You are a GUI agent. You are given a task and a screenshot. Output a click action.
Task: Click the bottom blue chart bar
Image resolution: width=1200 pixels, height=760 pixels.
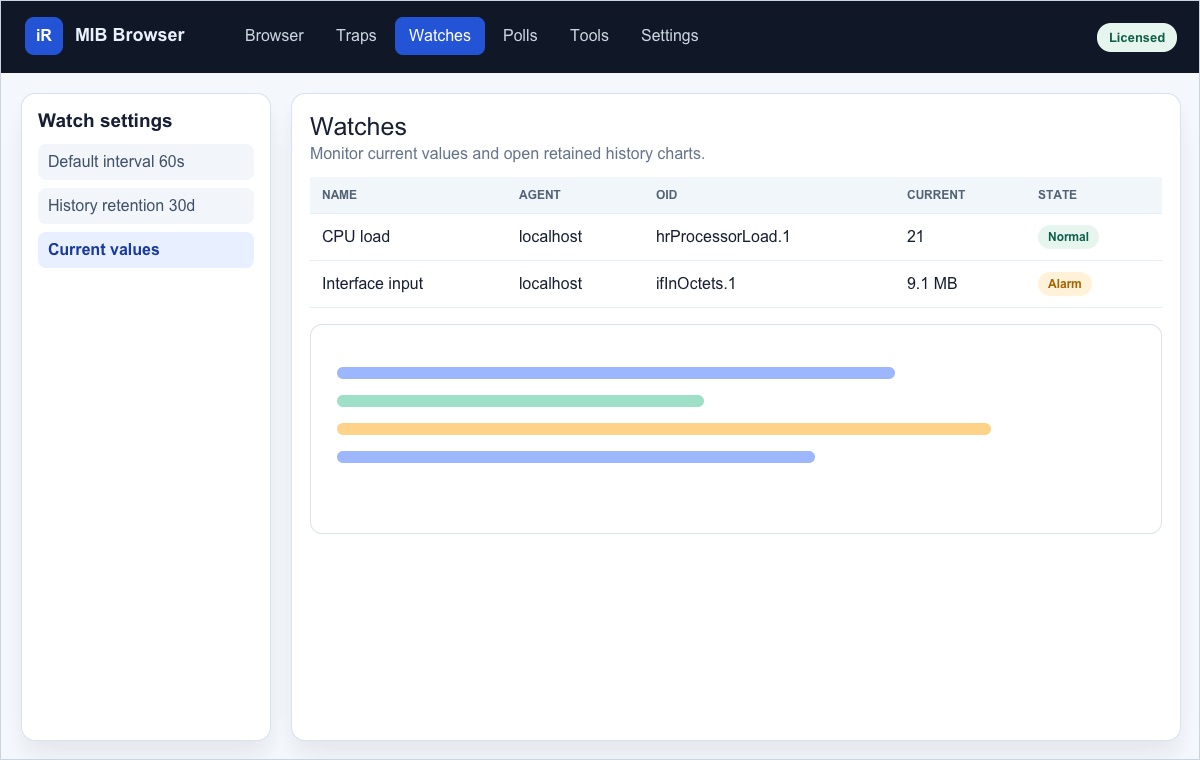point(576,457)
